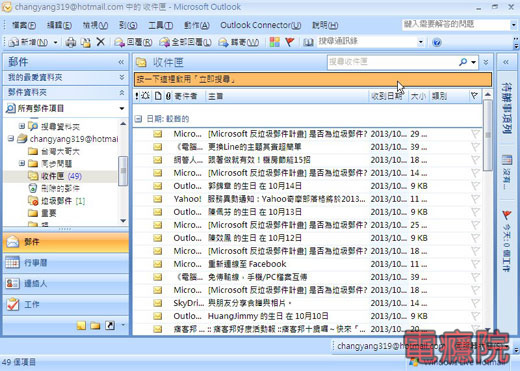This screenshot has width=520, height=371.
Task: Open the New item dropdown arrow
Action: point(56,42)
